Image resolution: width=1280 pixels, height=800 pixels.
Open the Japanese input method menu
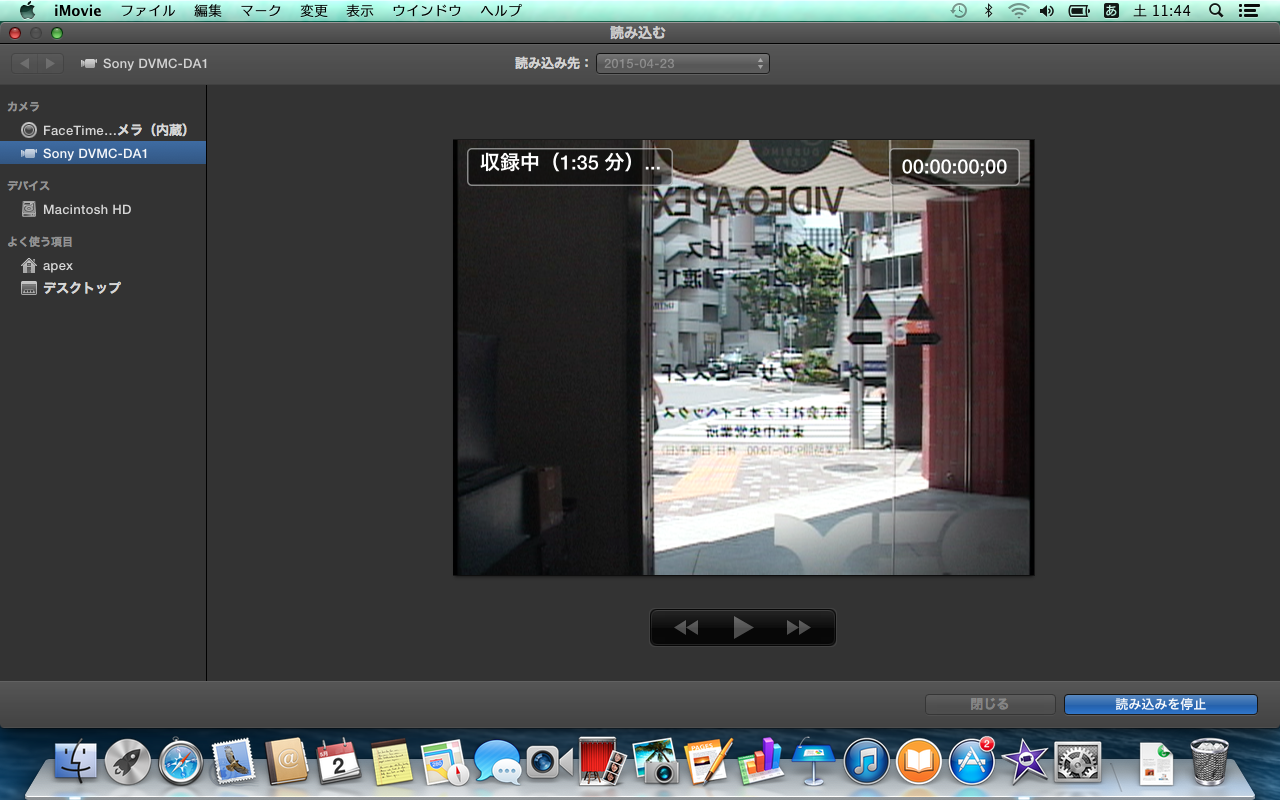pos(1111,11)
